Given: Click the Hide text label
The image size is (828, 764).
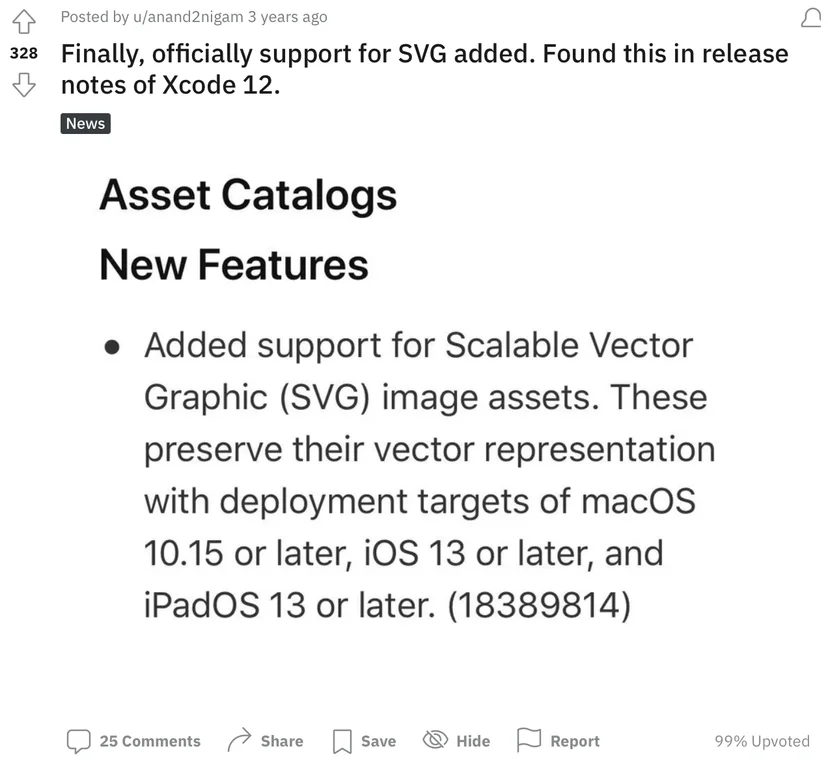Looking at the screenshot, I should (x=473, y=741).
